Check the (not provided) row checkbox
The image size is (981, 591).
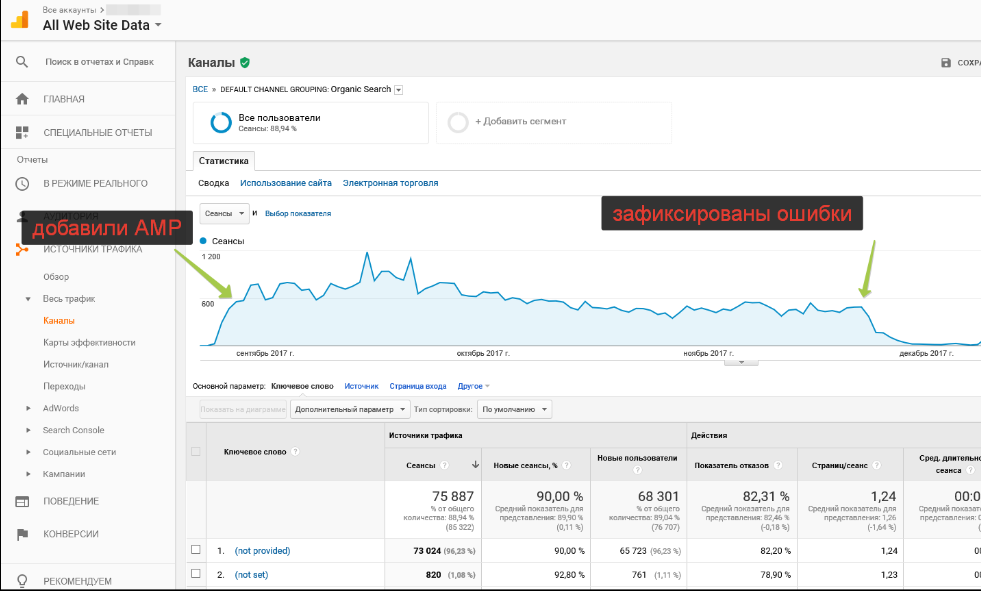coord(196,550)
